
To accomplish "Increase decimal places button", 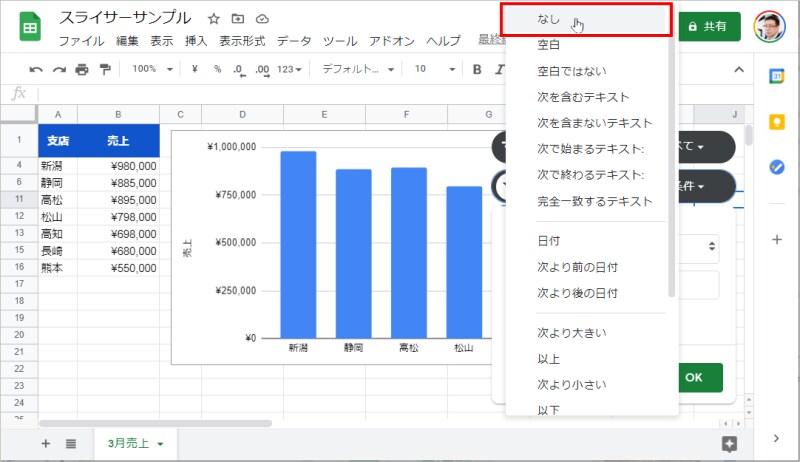I will (262, 70).
